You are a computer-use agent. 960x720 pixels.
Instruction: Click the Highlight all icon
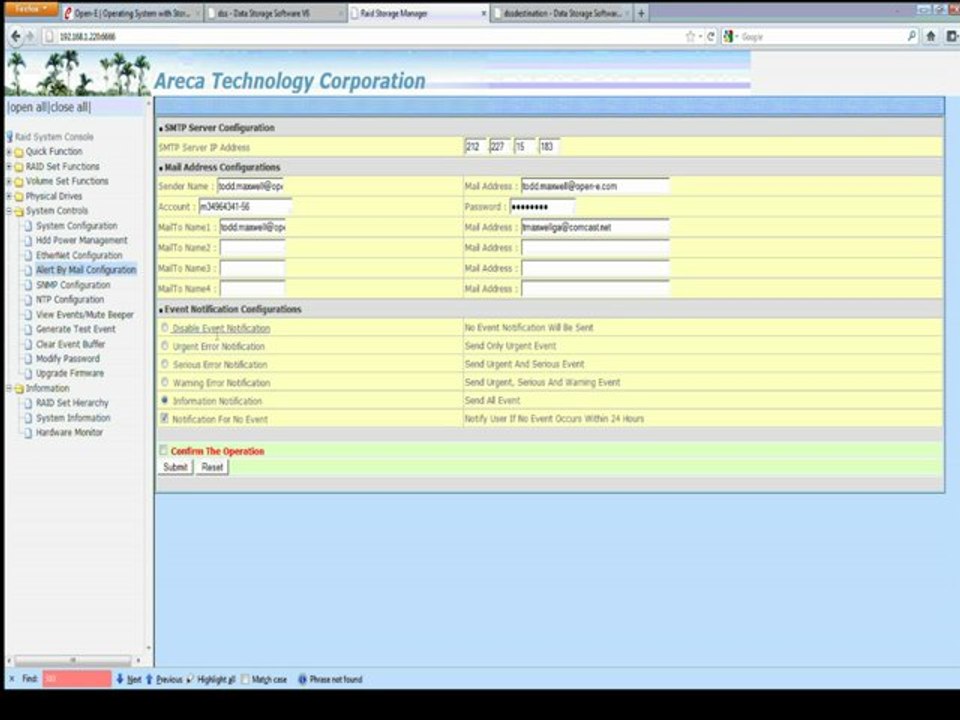click(190, 678)
